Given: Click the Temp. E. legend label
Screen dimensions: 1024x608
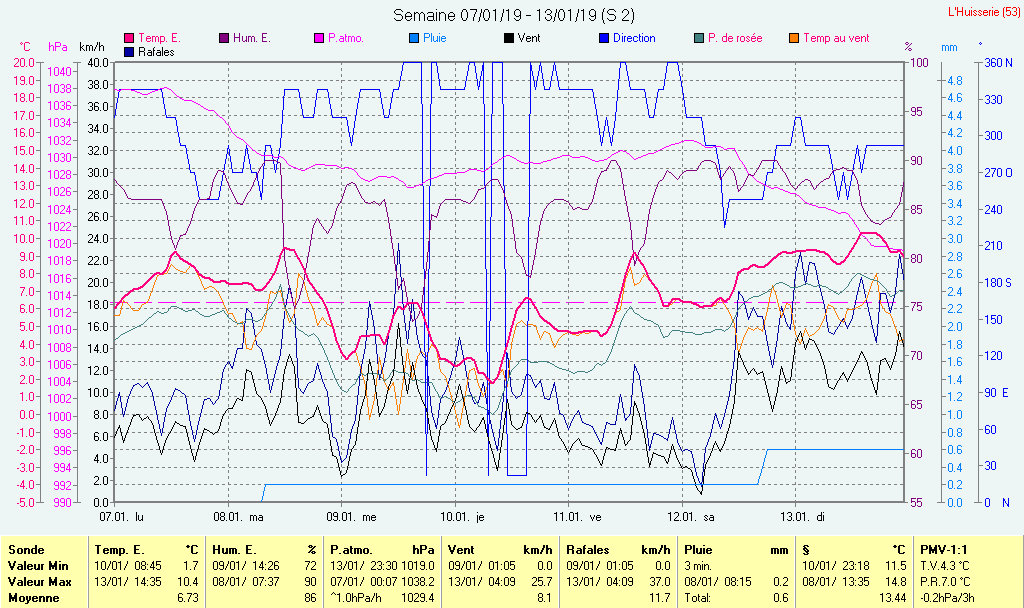Looking at the screenshot, I should tap(159, 38).
